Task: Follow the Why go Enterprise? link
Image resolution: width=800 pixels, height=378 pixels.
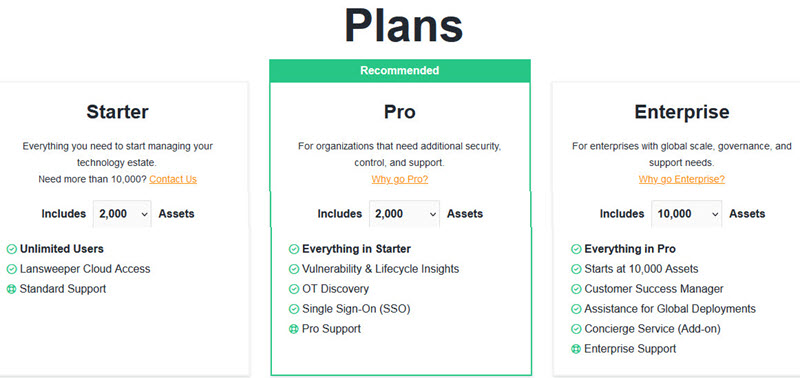Action: click(682, 179)
